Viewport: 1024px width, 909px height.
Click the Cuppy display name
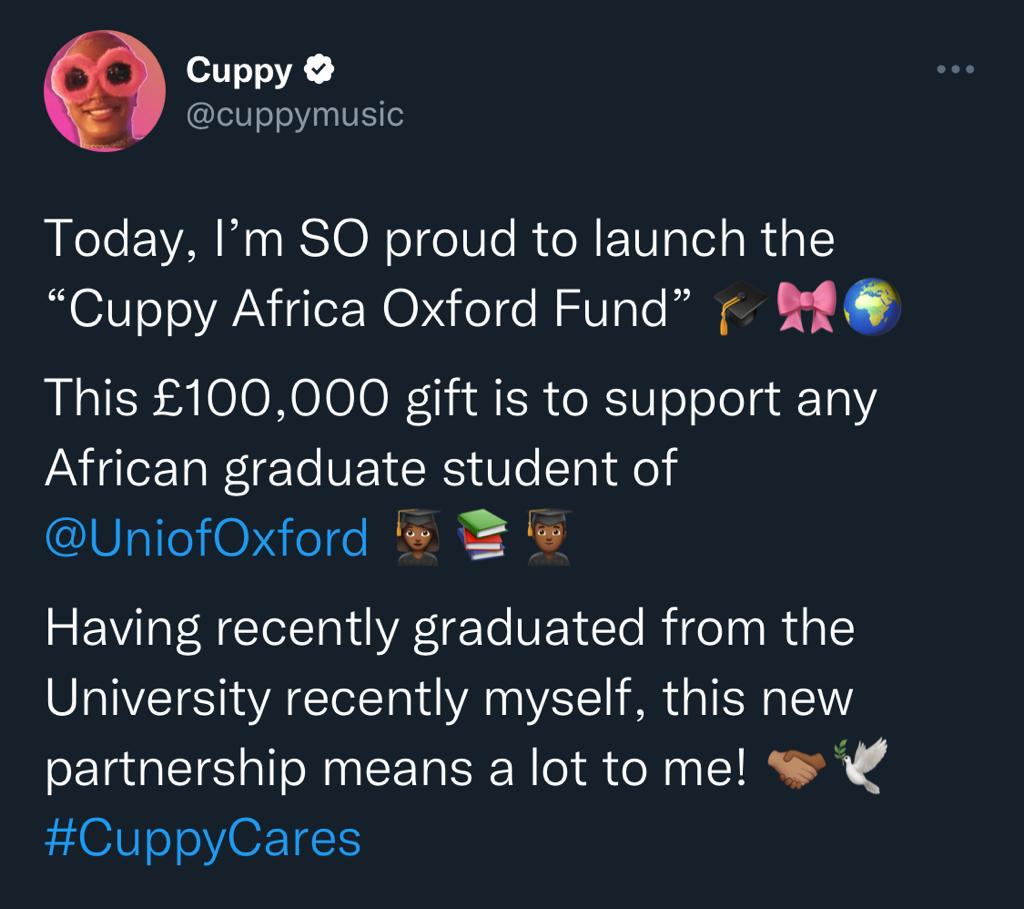pos(239,71)
